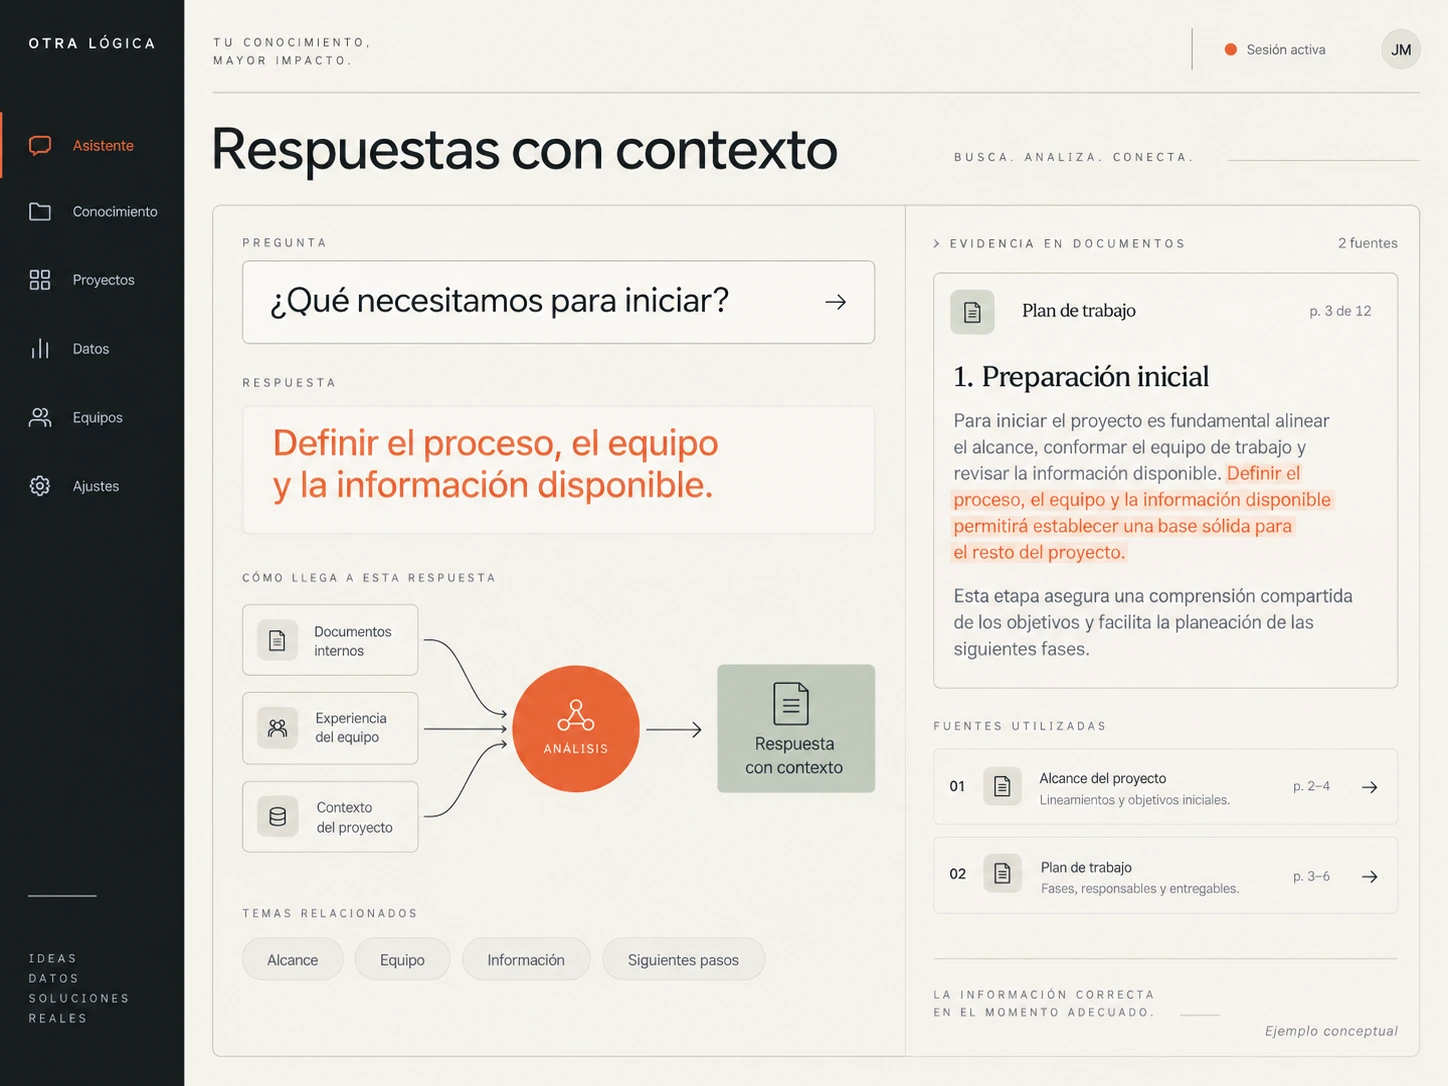Screen dimensions: 1448x1086
Task: Open the Asistente section
Action: point(92,146)
